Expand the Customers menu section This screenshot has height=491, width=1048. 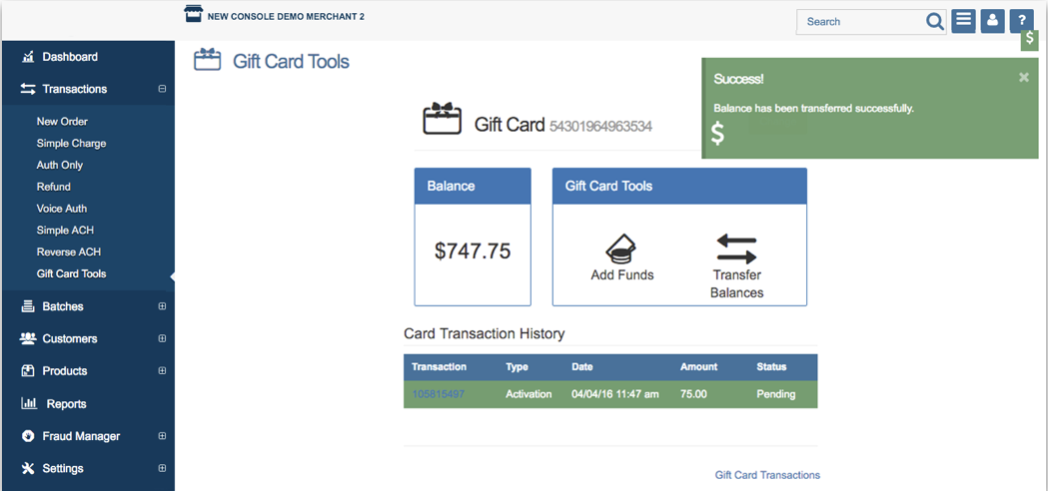162,339
